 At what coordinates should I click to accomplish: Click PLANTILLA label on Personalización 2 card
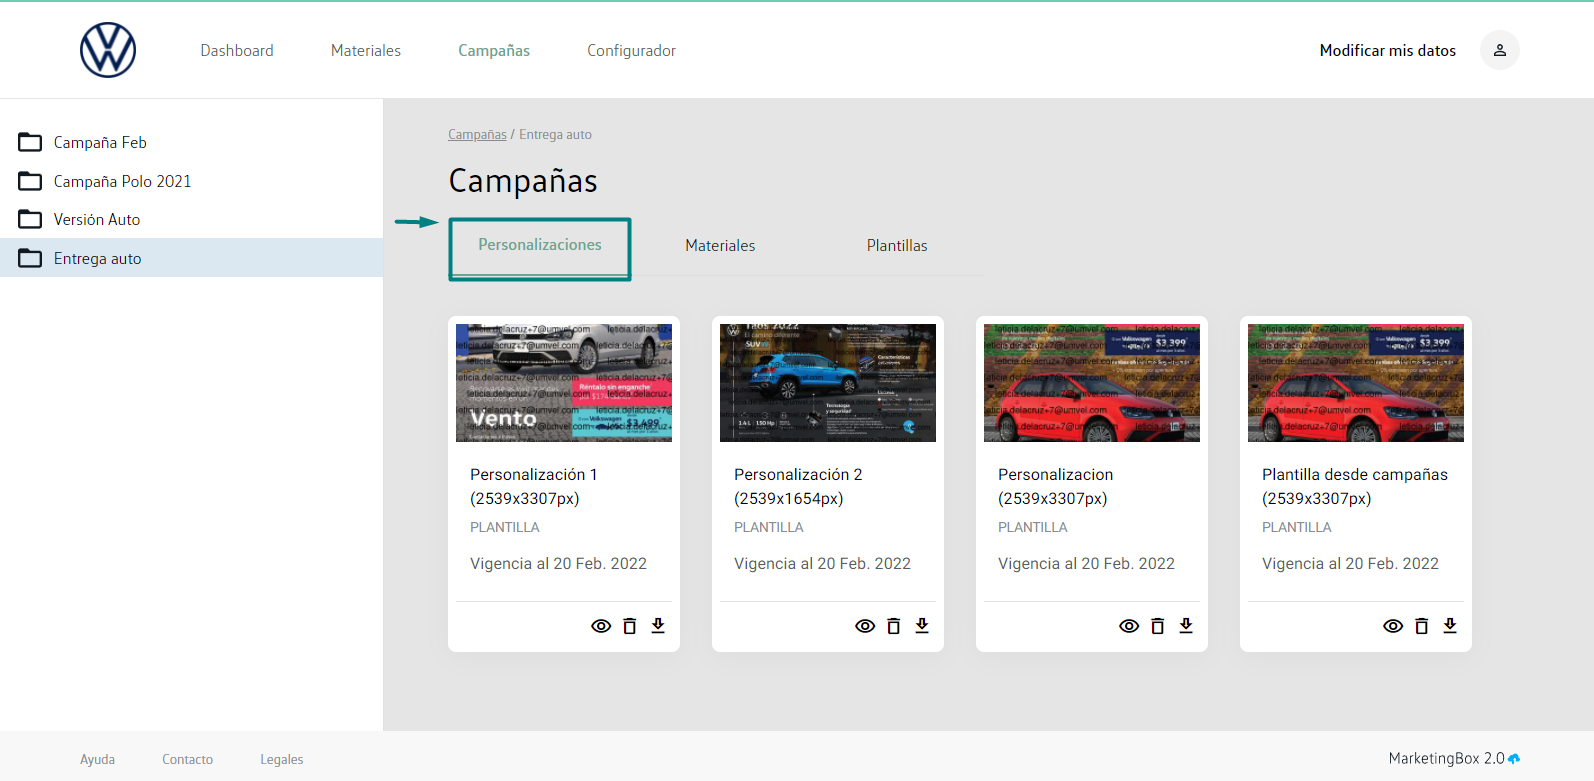coord(769,527)
